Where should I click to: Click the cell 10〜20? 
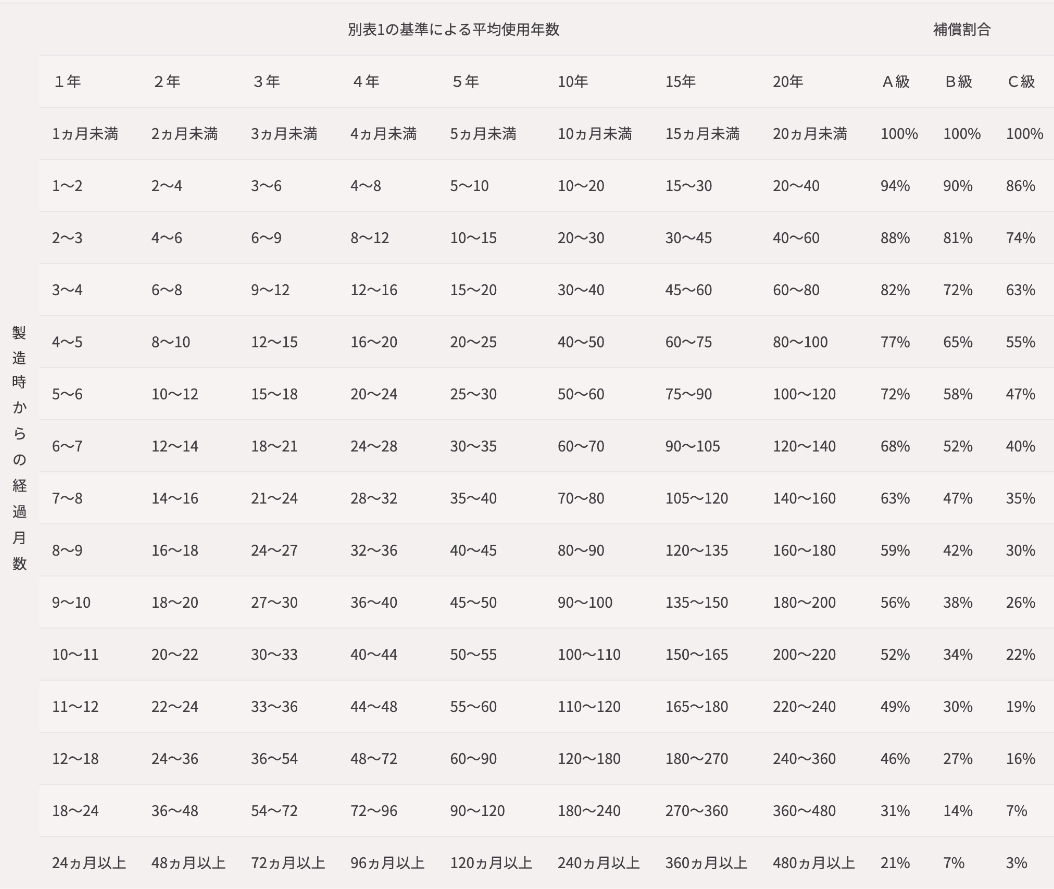tap(581, 186)
